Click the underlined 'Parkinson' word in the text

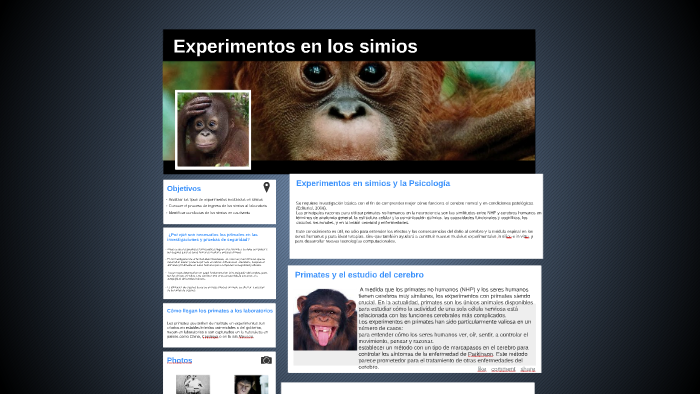480,354
